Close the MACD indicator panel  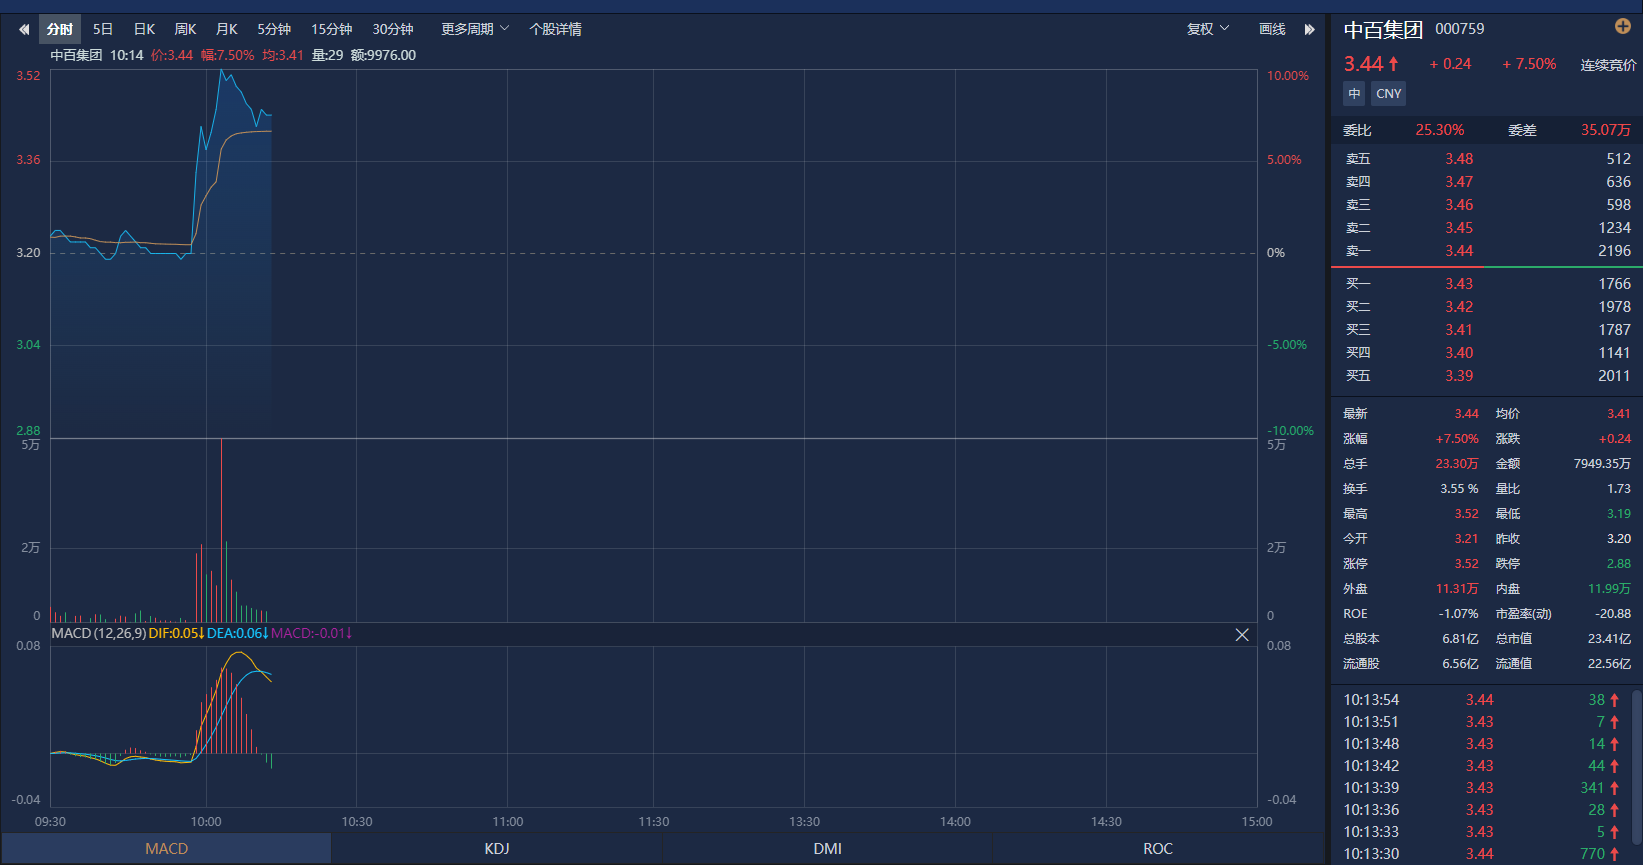[x=1242, y=635]
